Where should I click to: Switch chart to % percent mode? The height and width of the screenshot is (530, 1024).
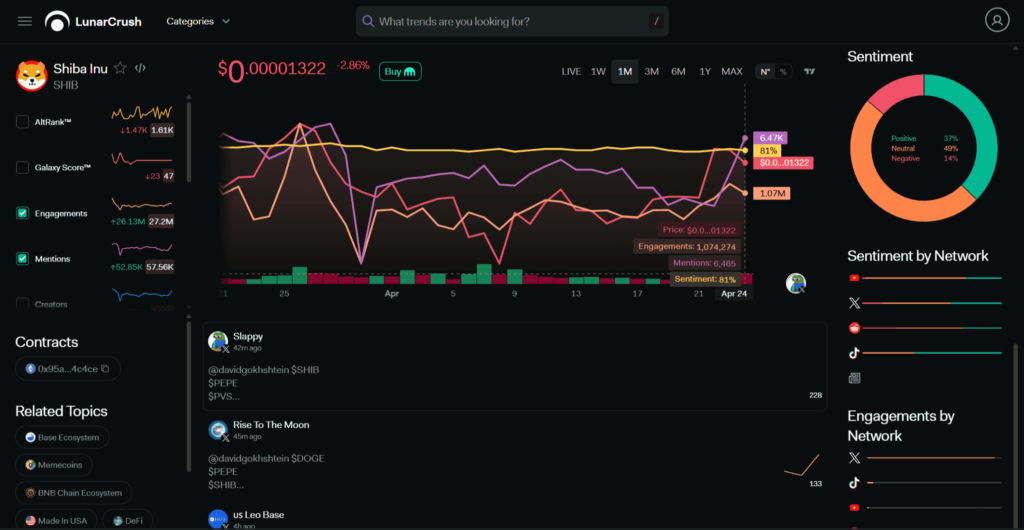(x=783, y=72)
